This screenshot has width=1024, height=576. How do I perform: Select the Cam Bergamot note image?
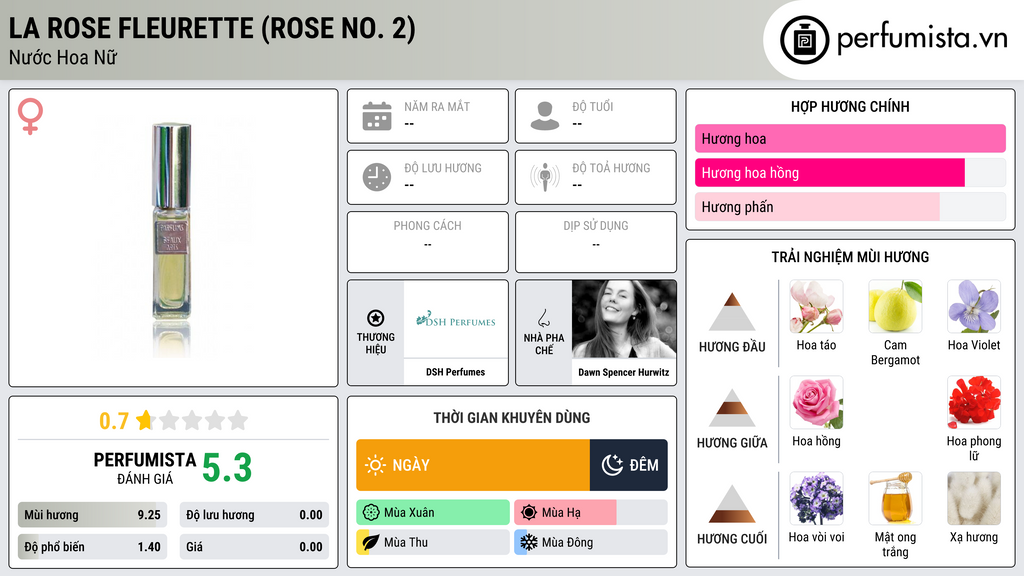(x=895, y=306)
